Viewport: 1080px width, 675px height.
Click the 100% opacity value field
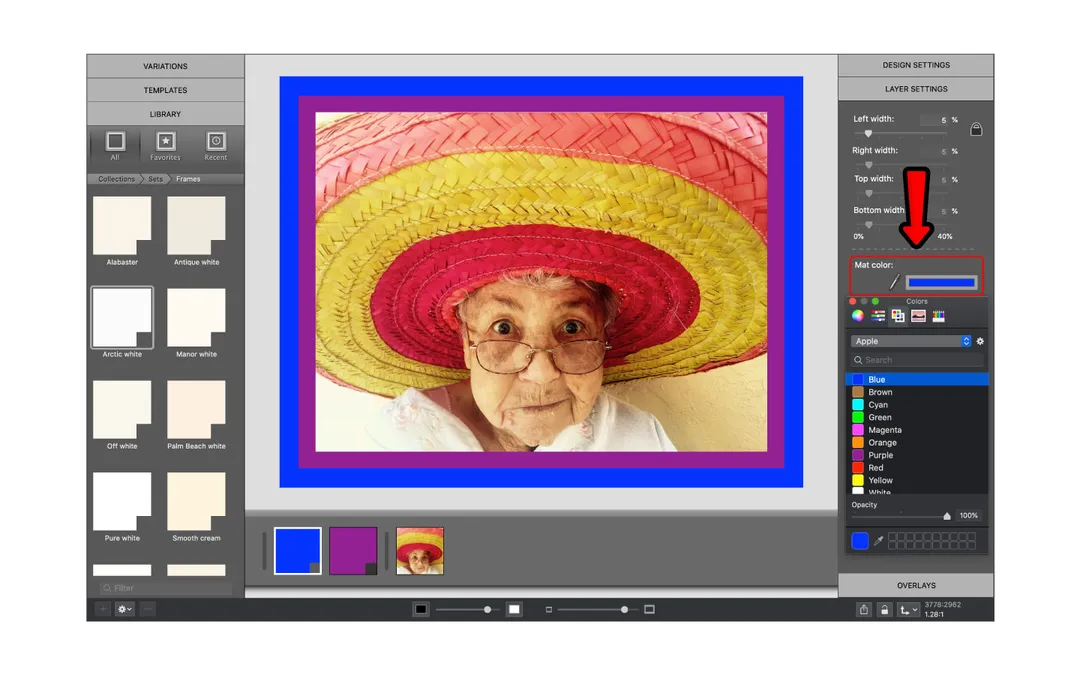(968, 516)
